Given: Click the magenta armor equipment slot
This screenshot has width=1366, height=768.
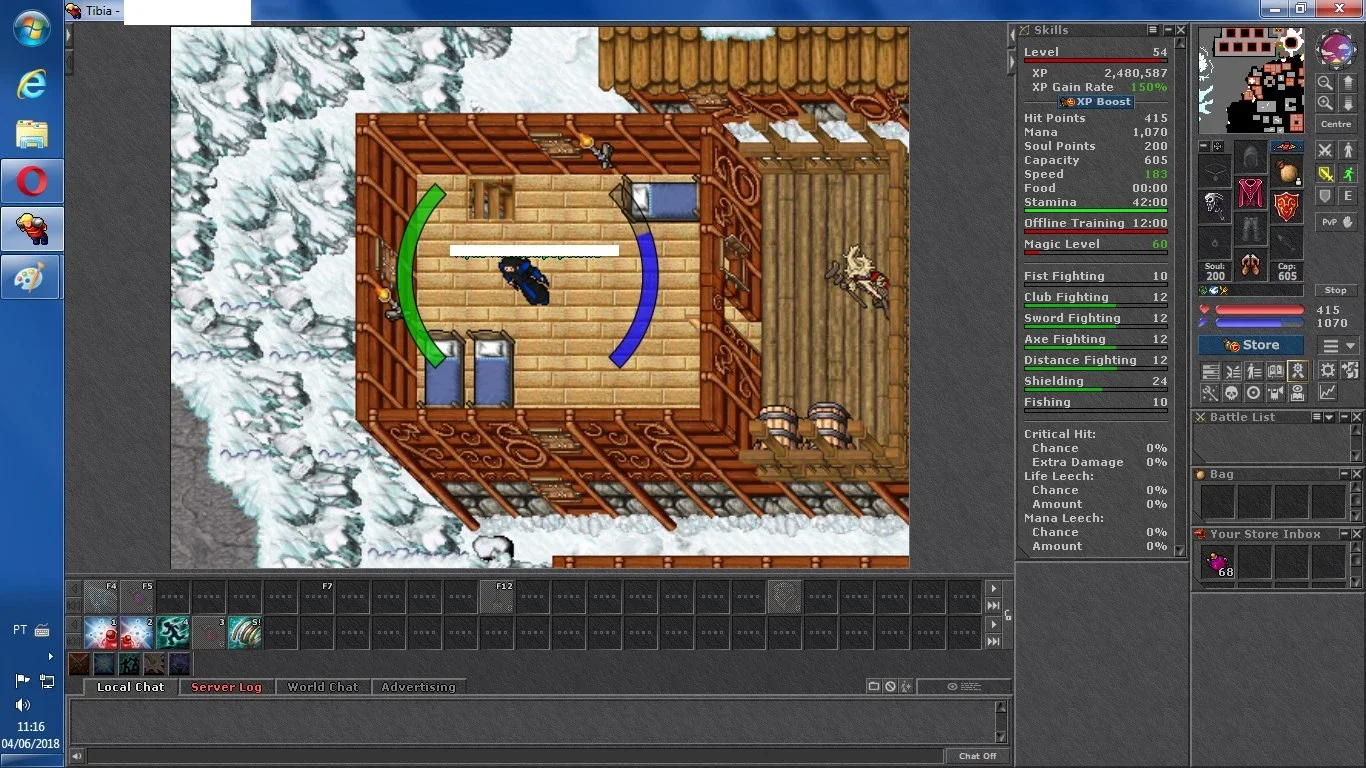Looking at the screenshot, I should click(1251, 193).
